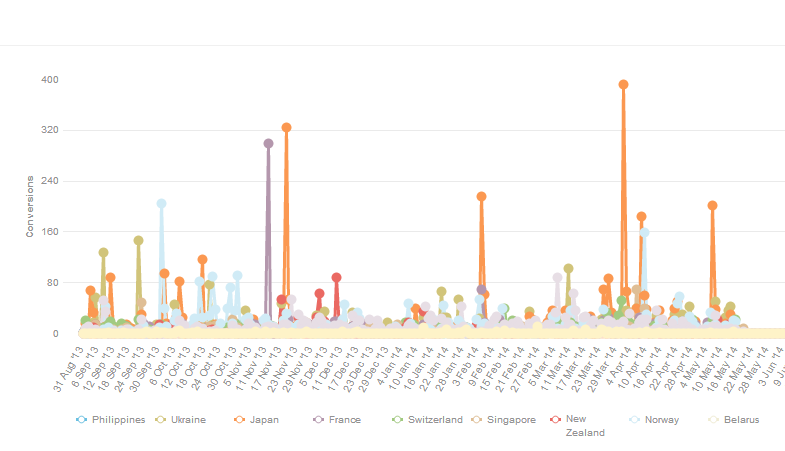This screenshot has height=451, width=785.
Task: Click the orange November peak near 320
Action: (x=286, y=127)
